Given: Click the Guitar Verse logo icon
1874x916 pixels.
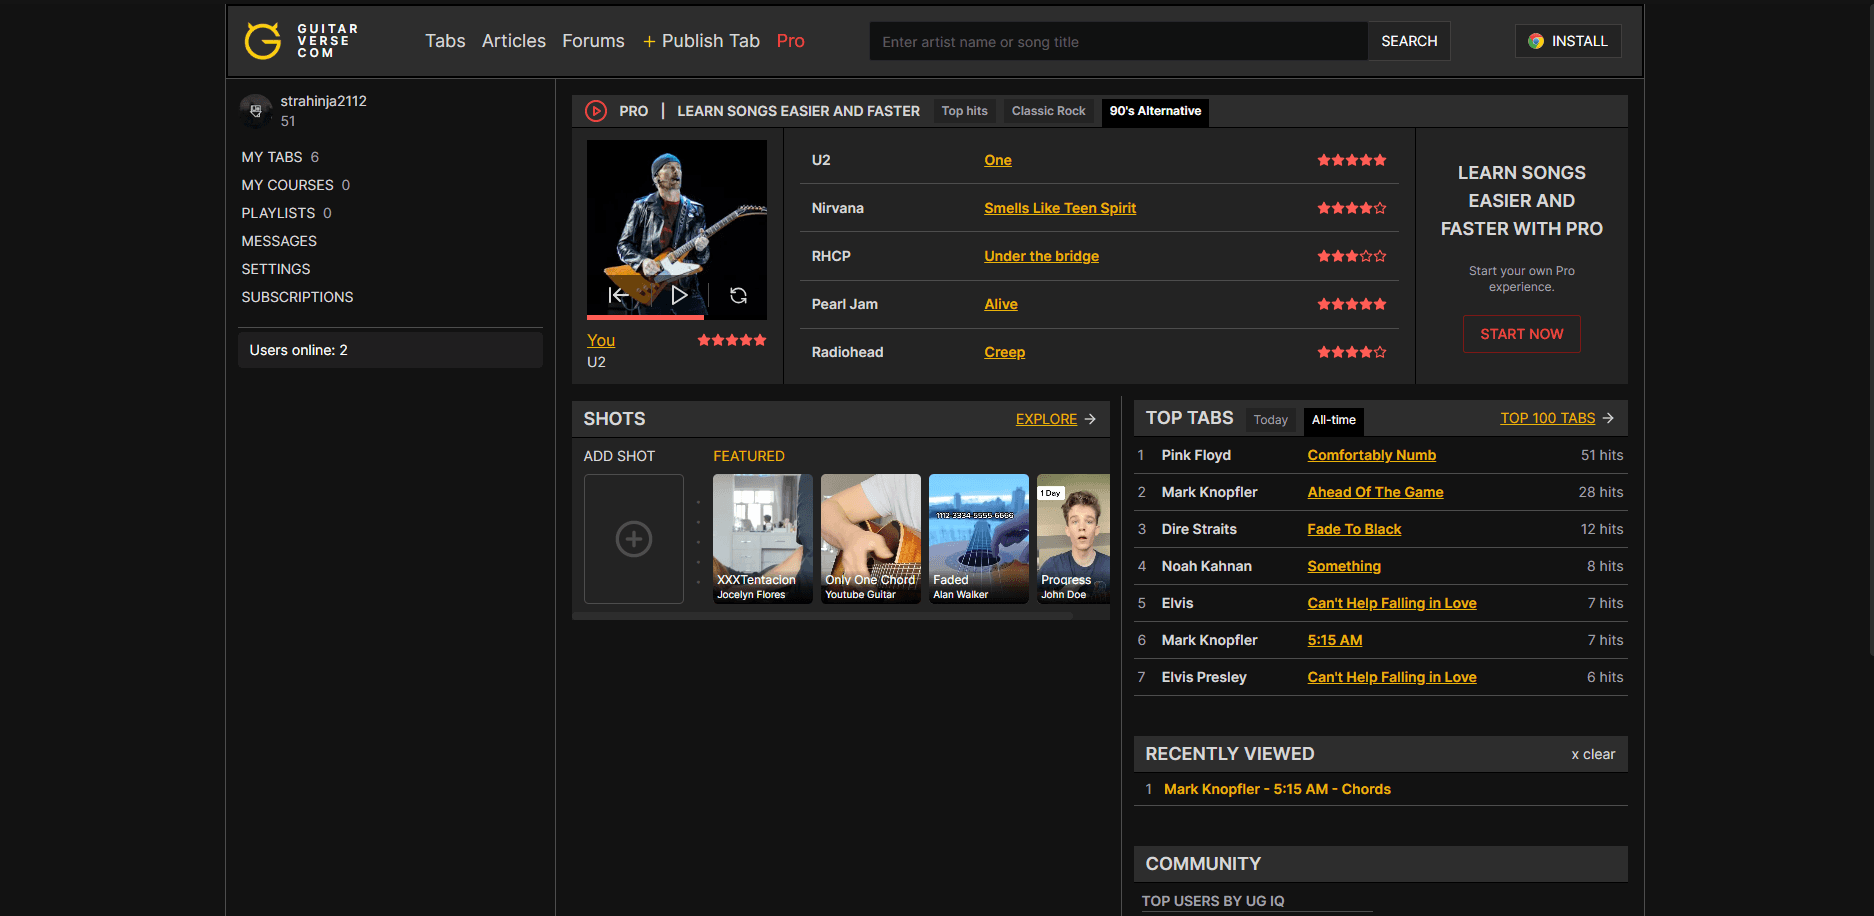Looking at the screenshot, I should (x=263, y=41).
